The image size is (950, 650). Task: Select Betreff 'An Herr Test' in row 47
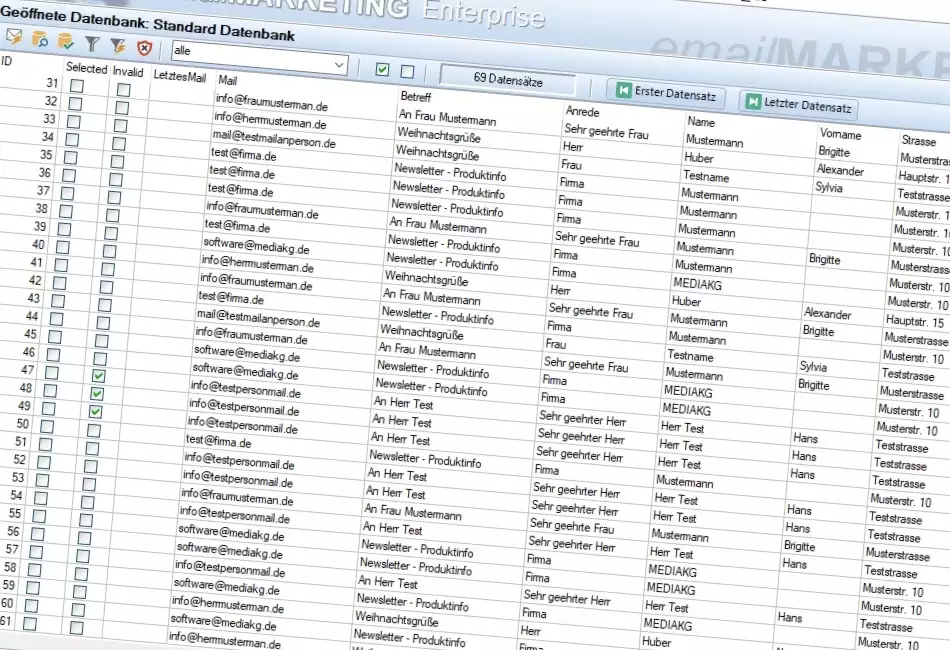pos(403,403)
